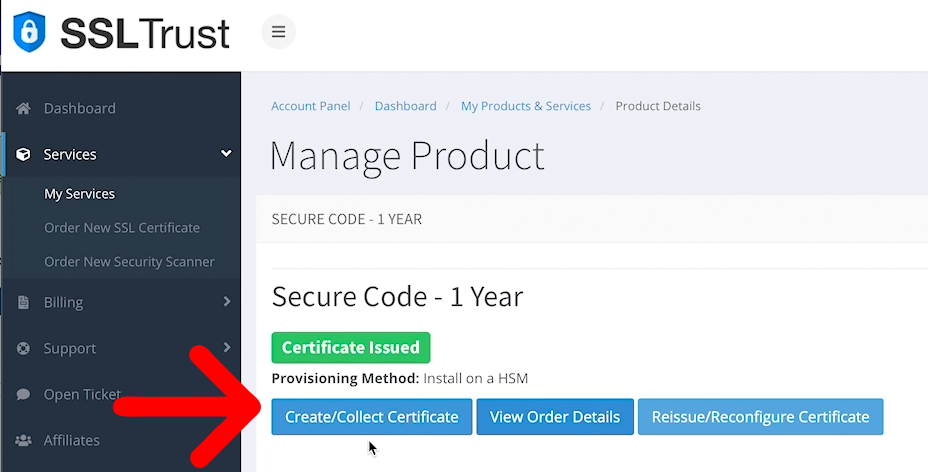Click the Dashboard home icon in sidebar
This screenshot has width=928, height=472.
[24, 108]
